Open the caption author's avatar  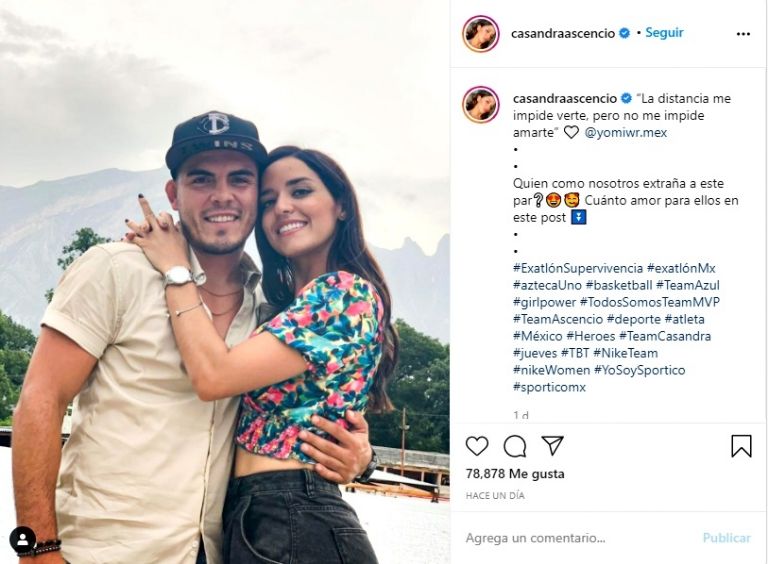[x=480, y=104]
